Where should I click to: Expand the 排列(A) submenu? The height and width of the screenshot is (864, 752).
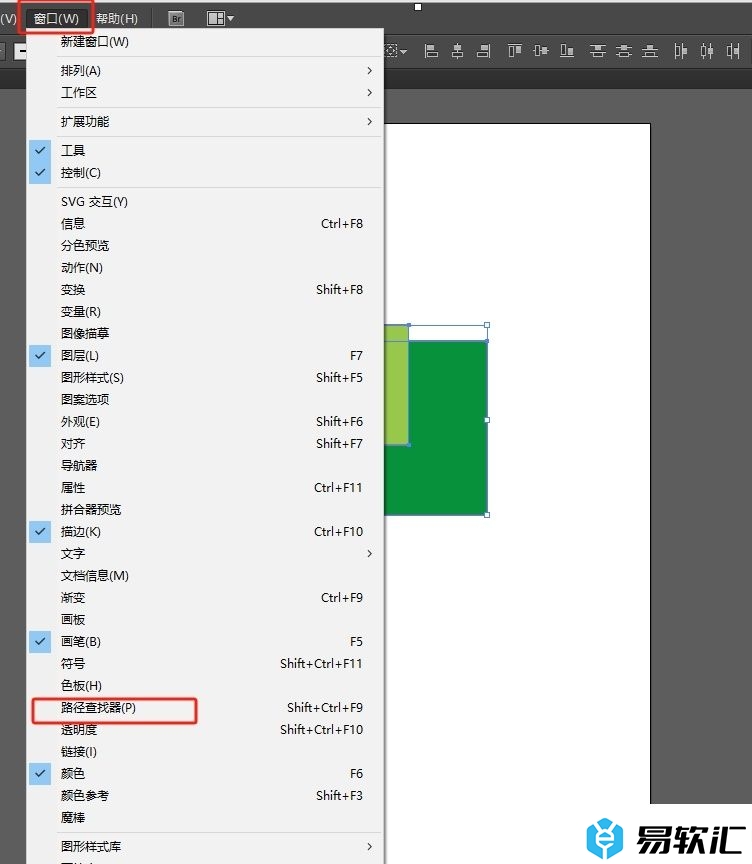coord(205,71)
